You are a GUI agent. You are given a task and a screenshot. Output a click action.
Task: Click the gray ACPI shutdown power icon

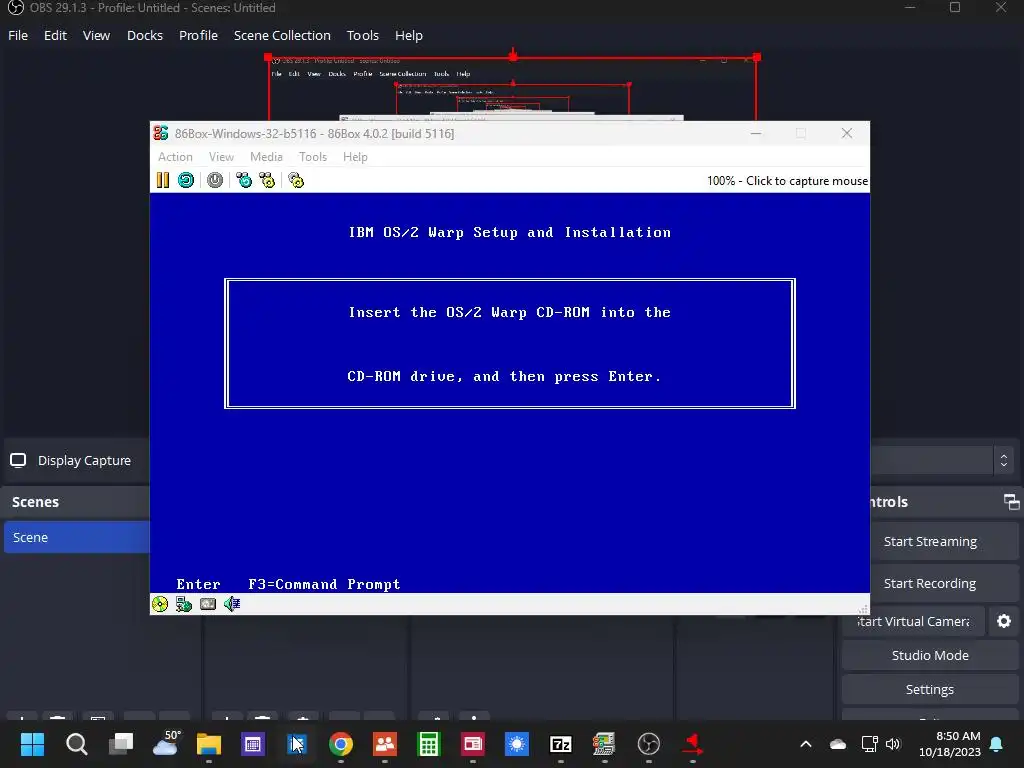pyautogui.click(x=215, y=180)
